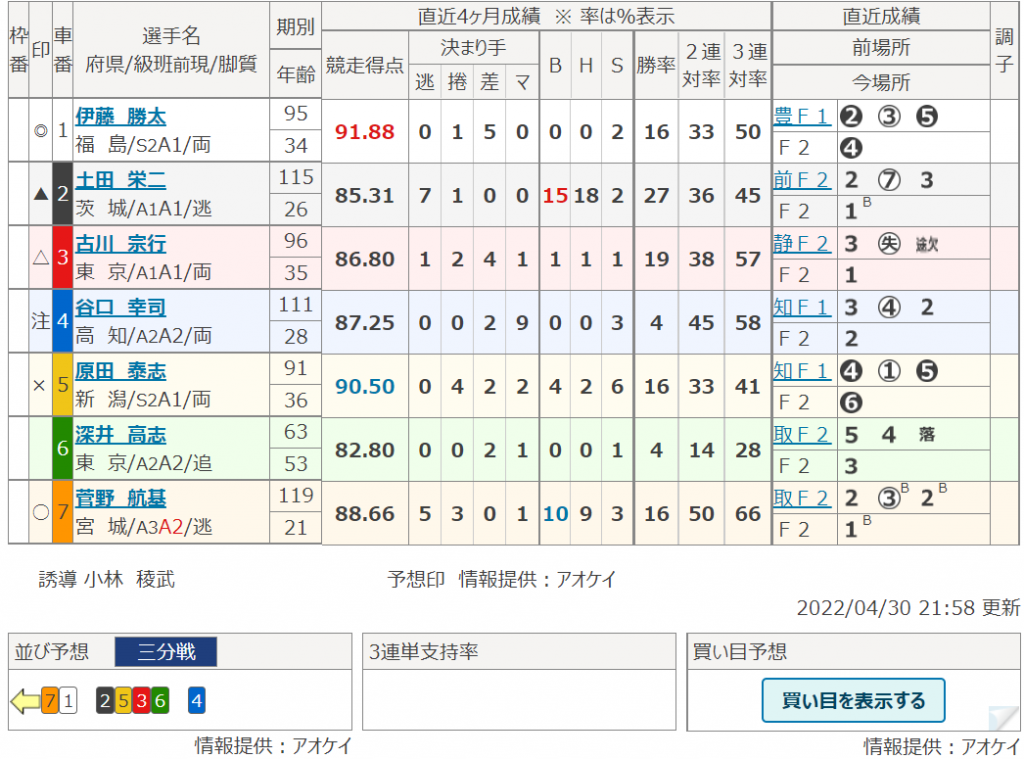Click green car number 6 cell
The image size is (1024, 759).
(x=63, y=449)
